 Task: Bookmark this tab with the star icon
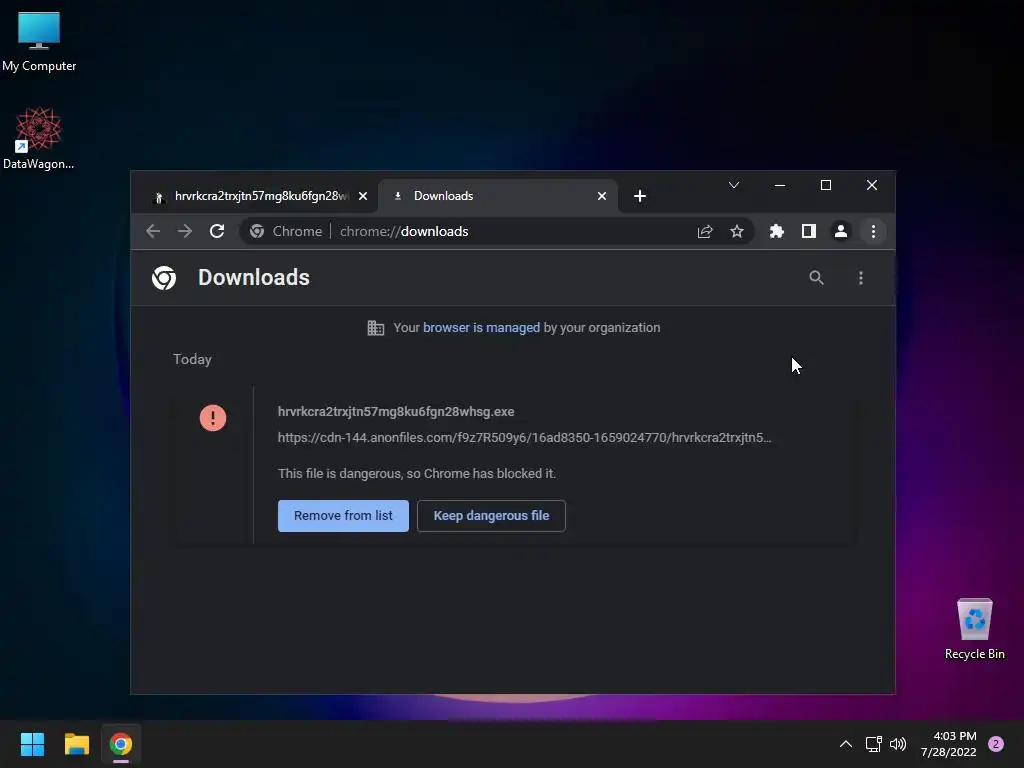pyautogui.click(x=737, y=231)
